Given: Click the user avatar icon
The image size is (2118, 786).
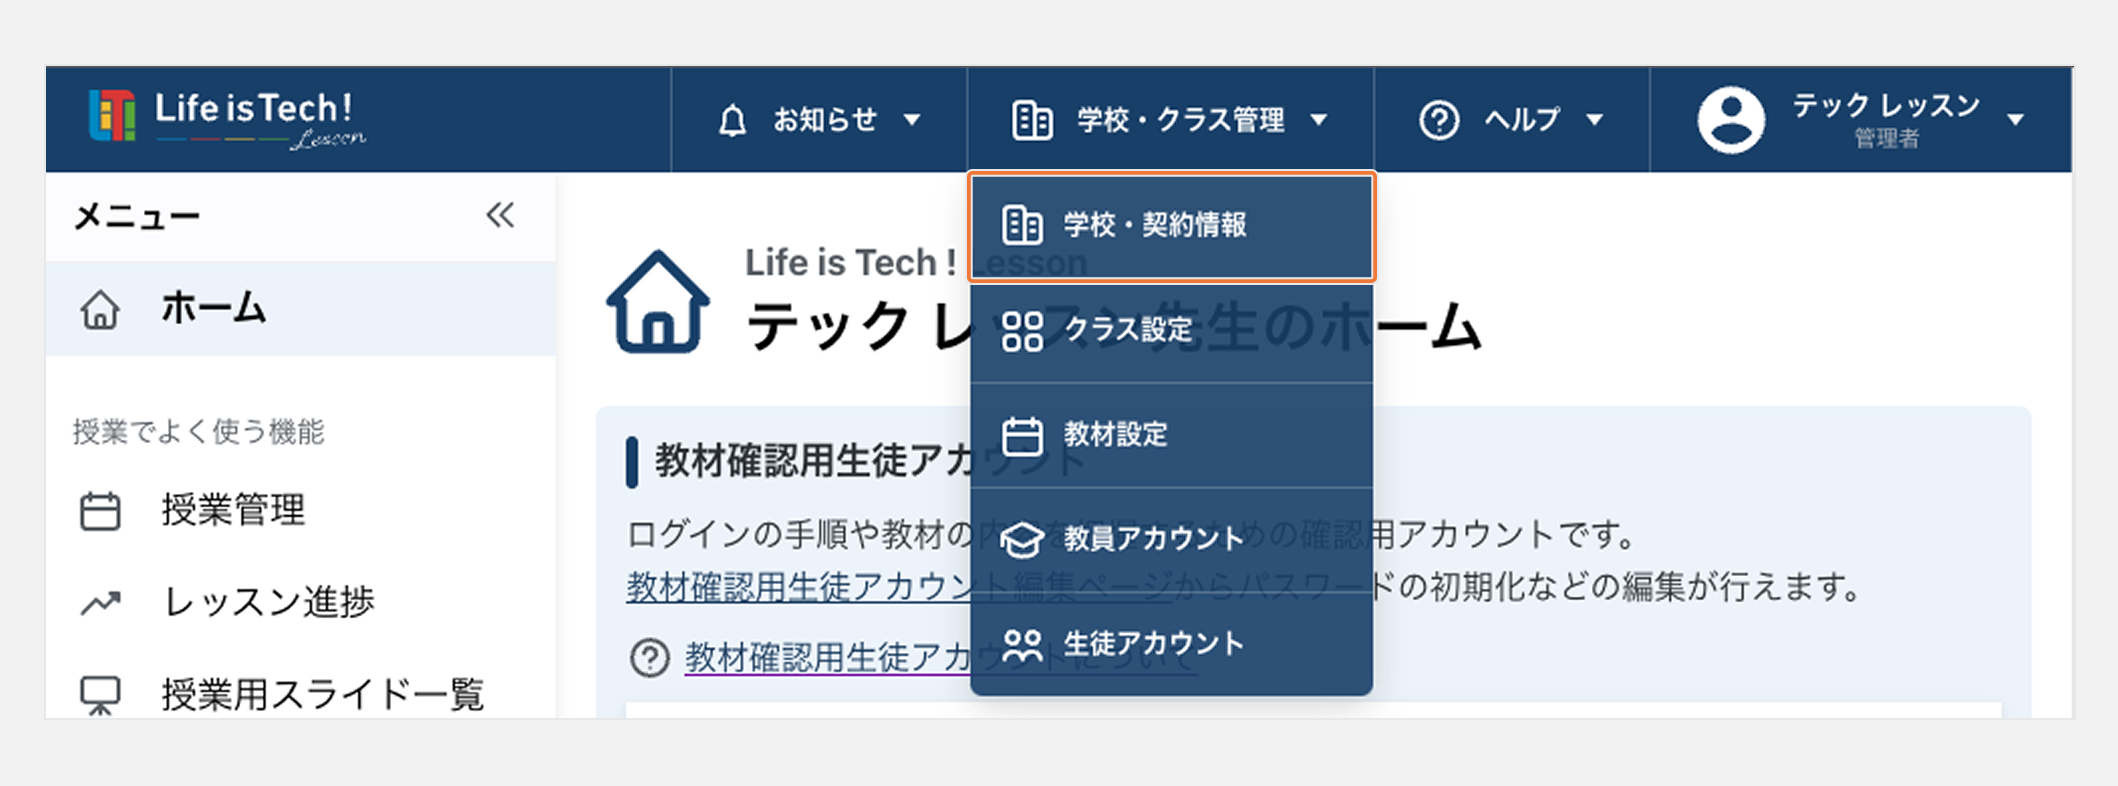Looking at the screenshot, I should point(1731,120).
